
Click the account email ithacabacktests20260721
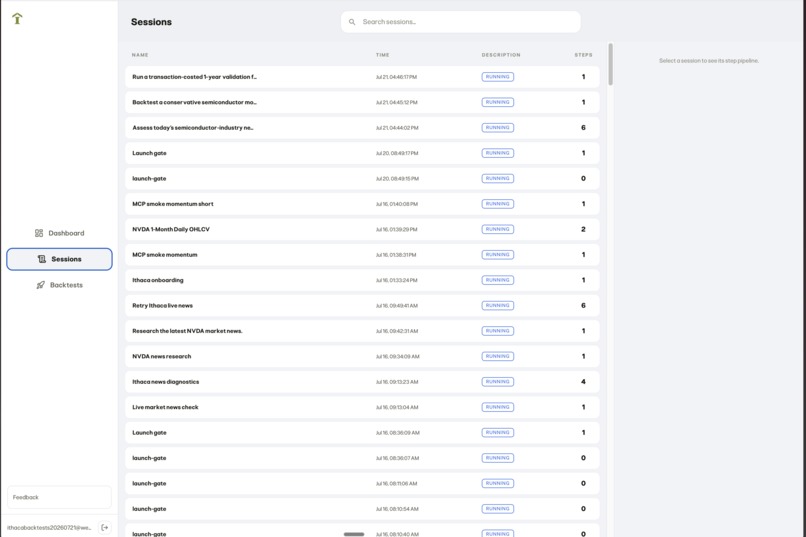pyautogui.click(x=49, y=527)
